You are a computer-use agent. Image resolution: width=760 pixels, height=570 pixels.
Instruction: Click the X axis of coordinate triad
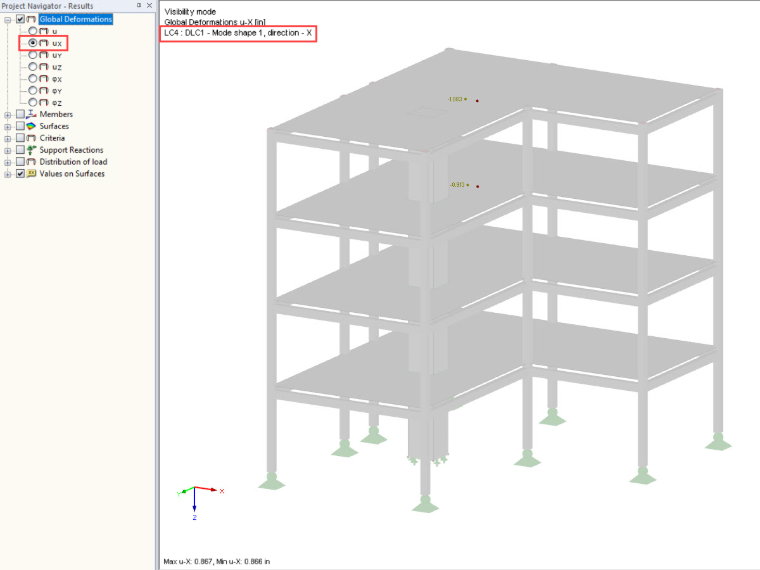[208, 490]
